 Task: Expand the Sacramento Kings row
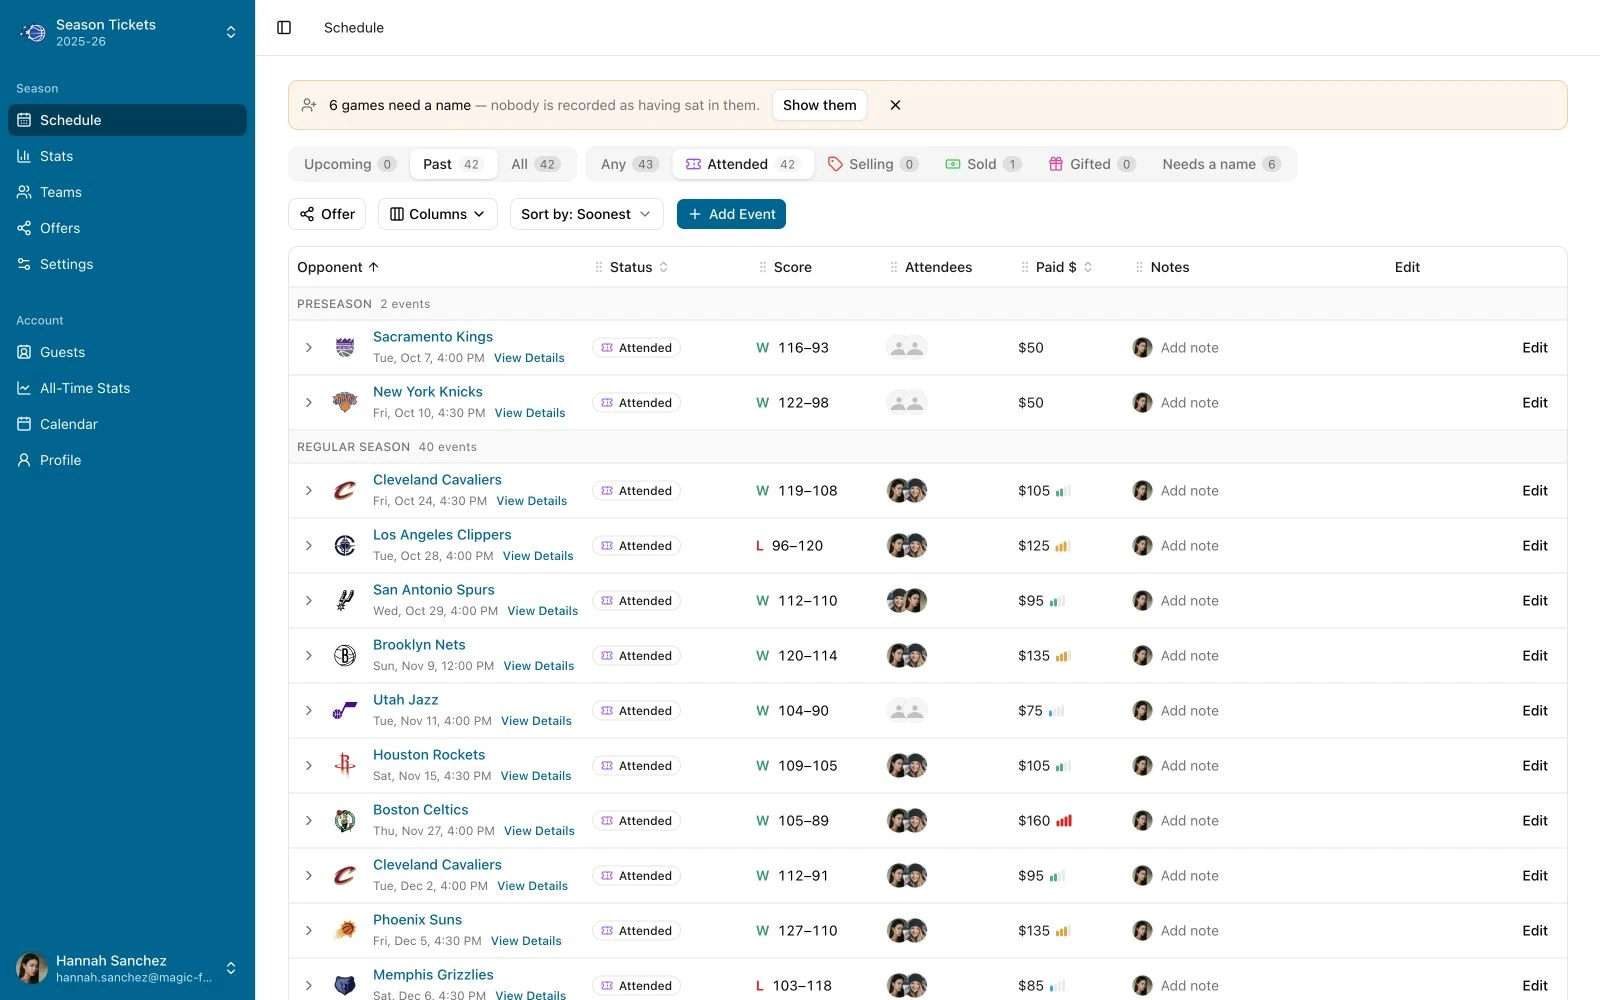[x=309, y=348]
